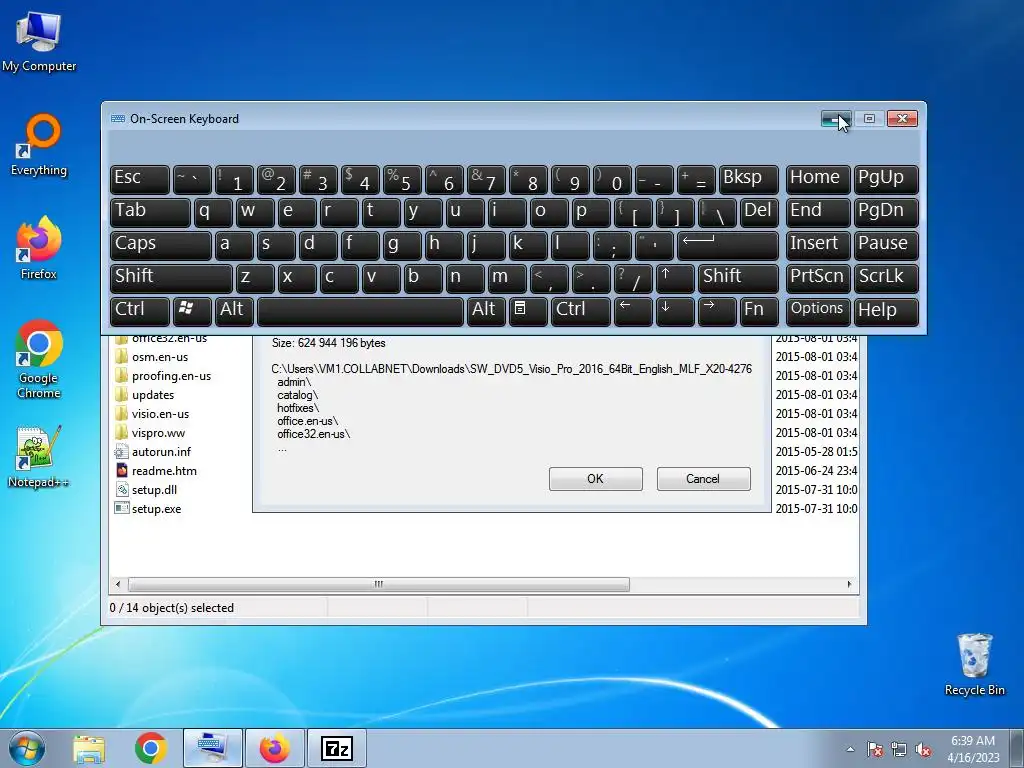
Task: Open the muted volume tray icon
Action: [x=923, y=749]
